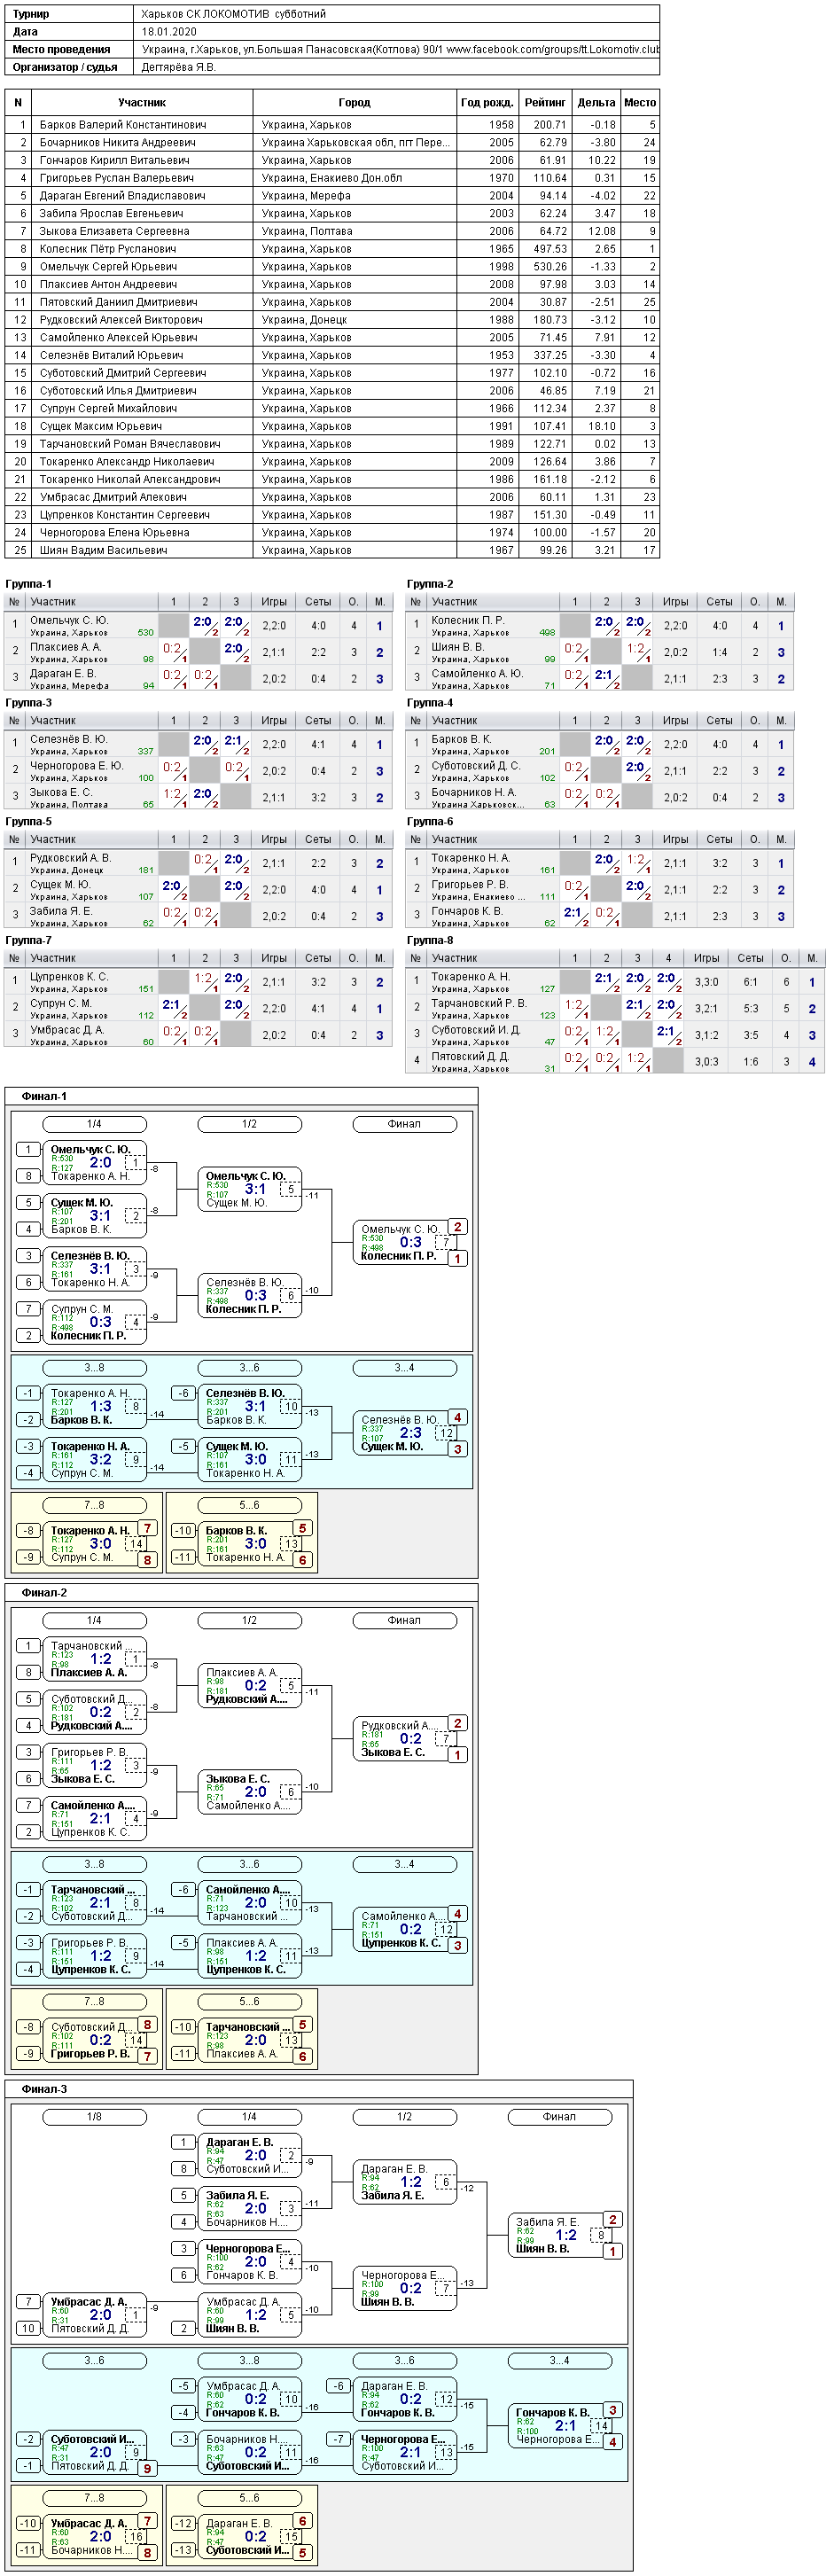The width and height of the screenshot is (834, 2576).
Task: Select the Финал-3 section title
Action: (x=44, y=2088)
